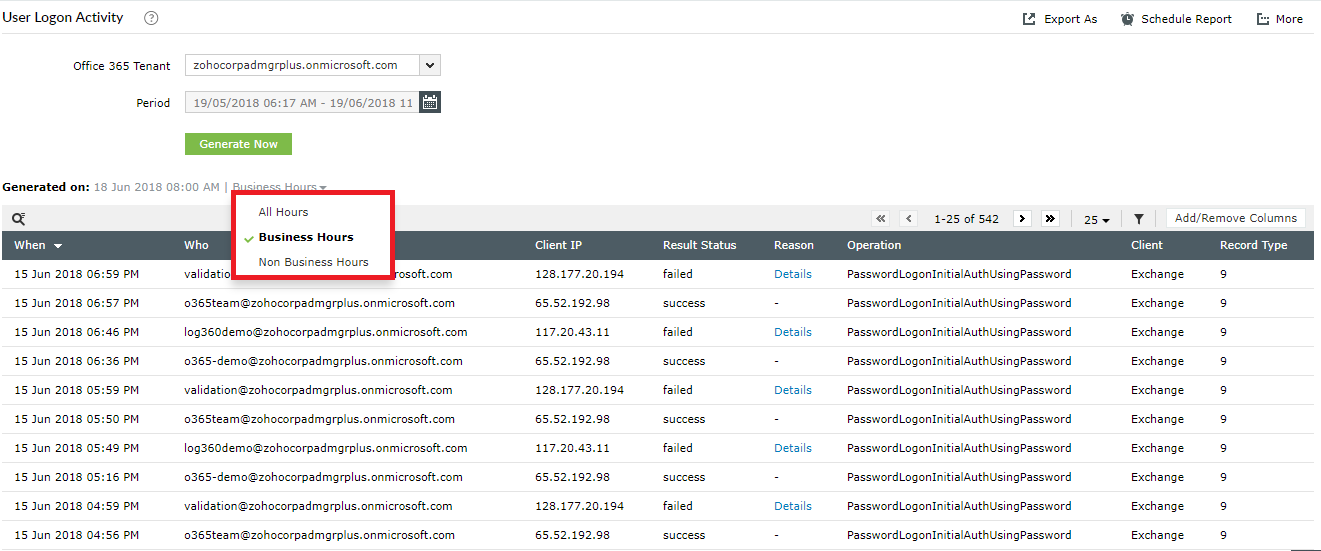Screen dimensions: 1321x551
Task: Open Details for the 06:59 PM failed logon
Action: [x=792, y=274]
